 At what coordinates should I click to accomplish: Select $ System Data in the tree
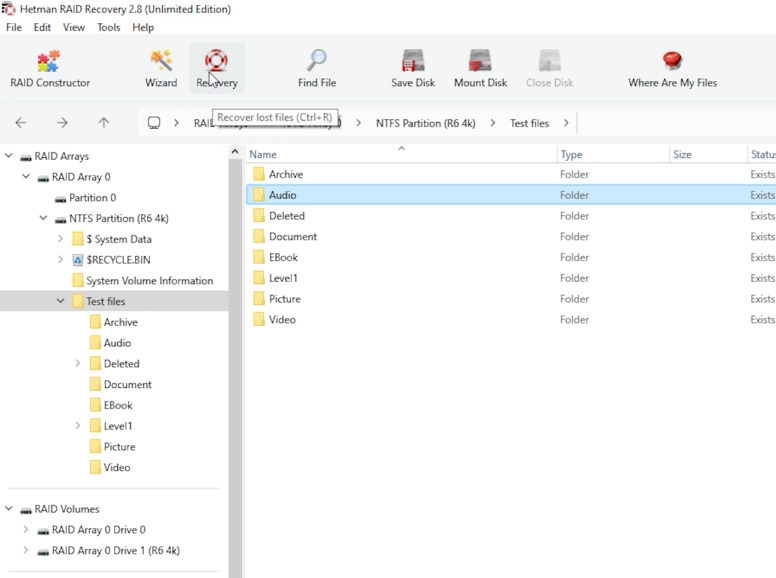[x=119, y=239]
